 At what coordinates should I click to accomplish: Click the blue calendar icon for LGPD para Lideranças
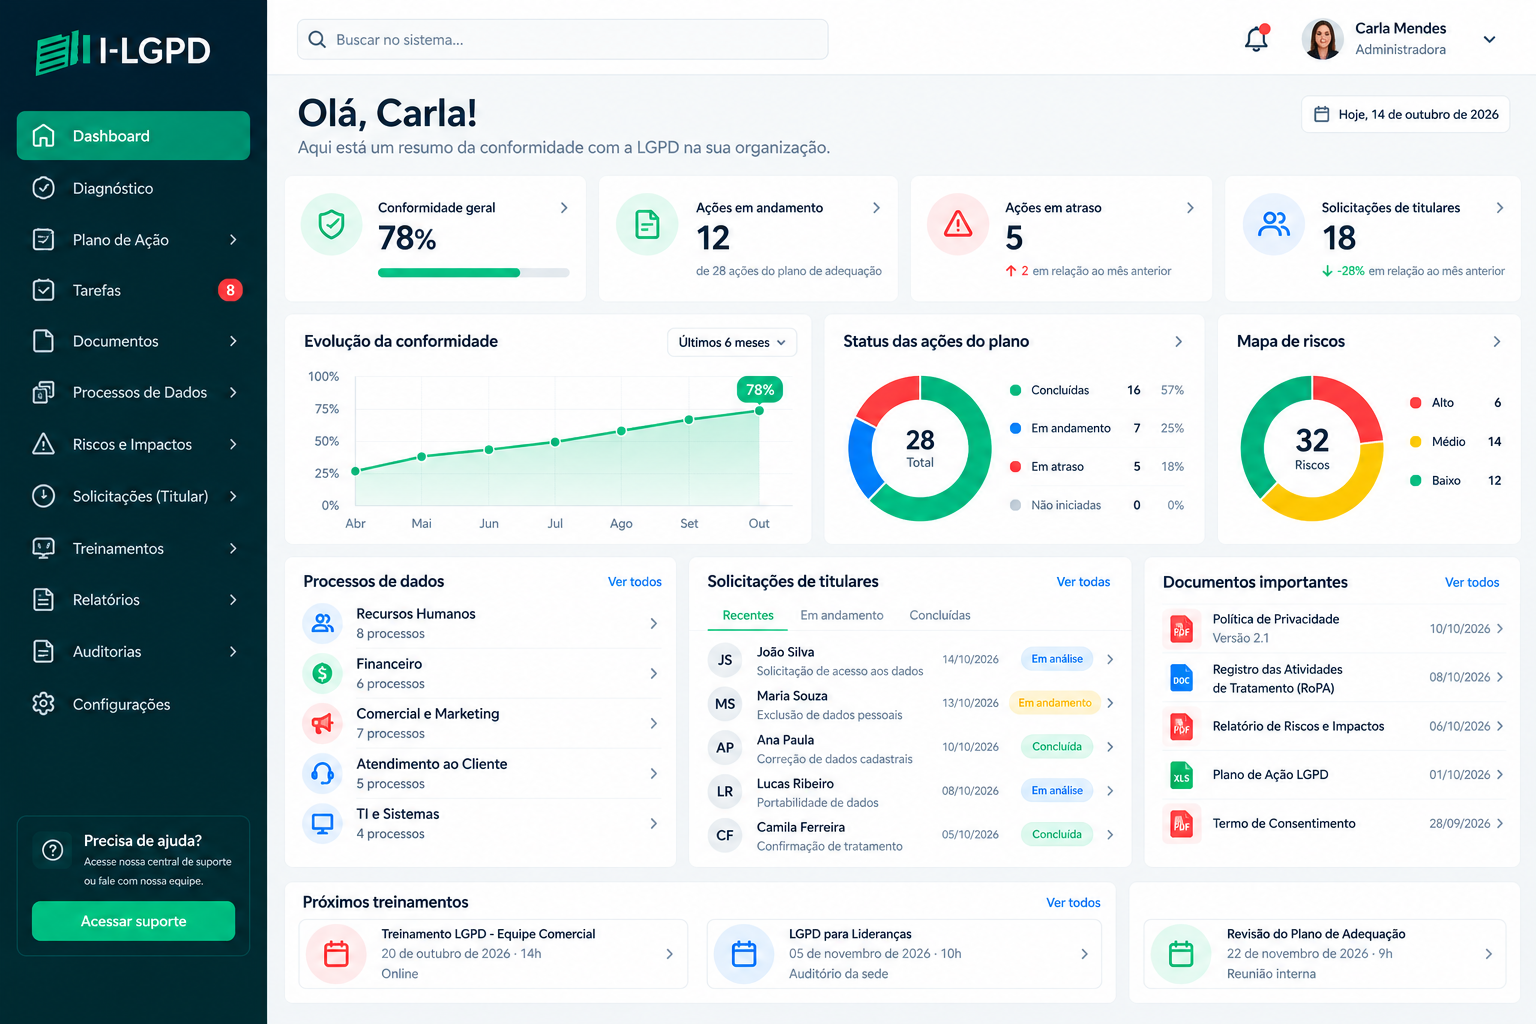coord(744,954)
